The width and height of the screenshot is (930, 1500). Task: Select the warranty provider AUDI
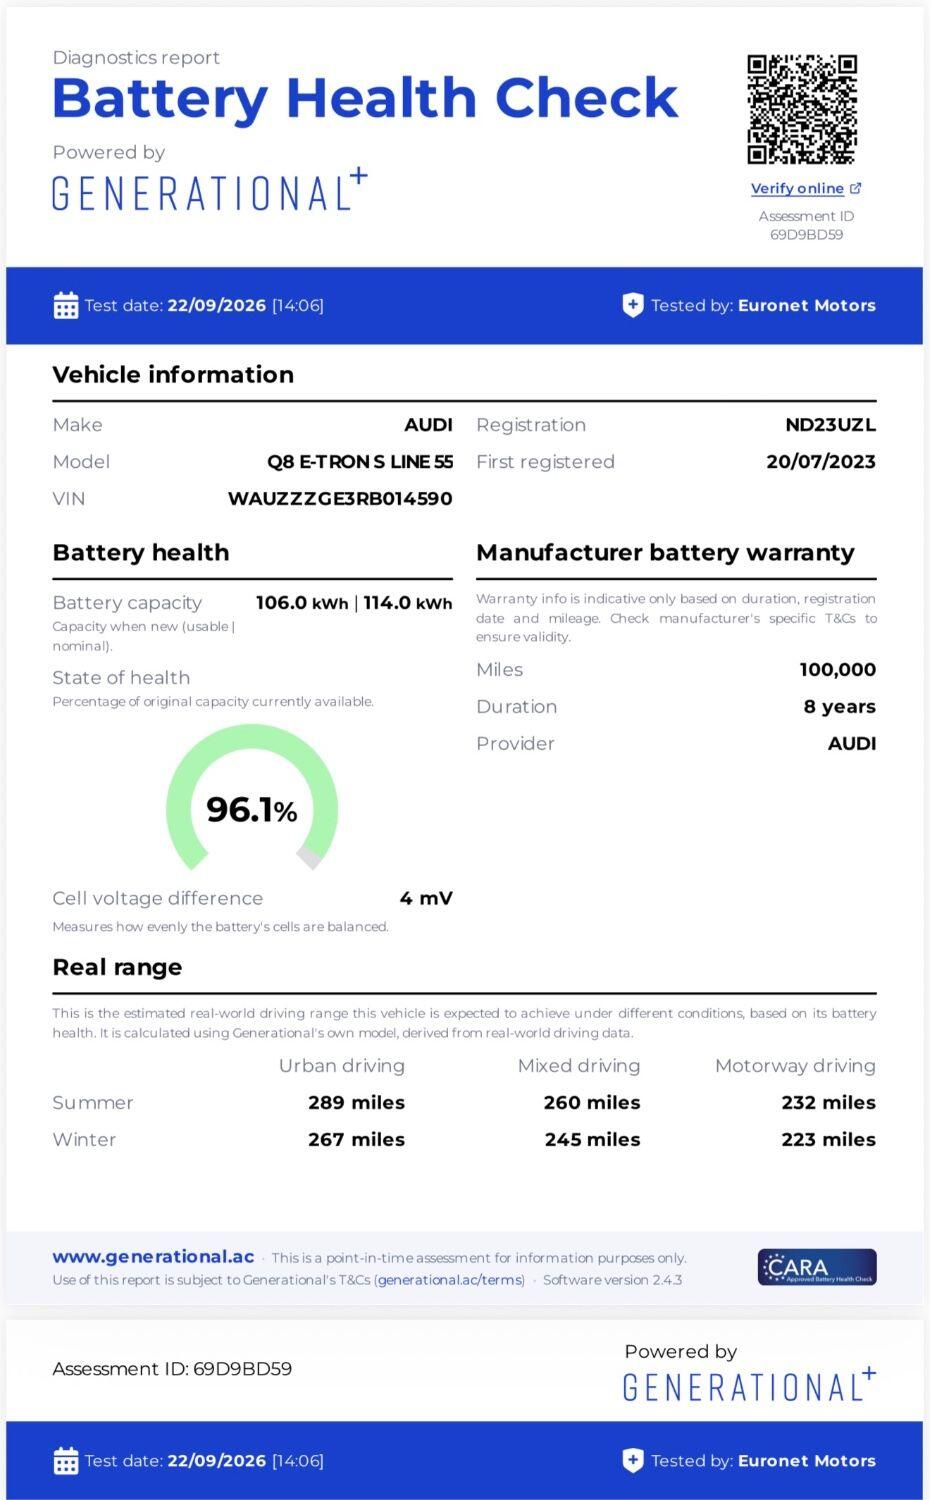coord(852,744)
